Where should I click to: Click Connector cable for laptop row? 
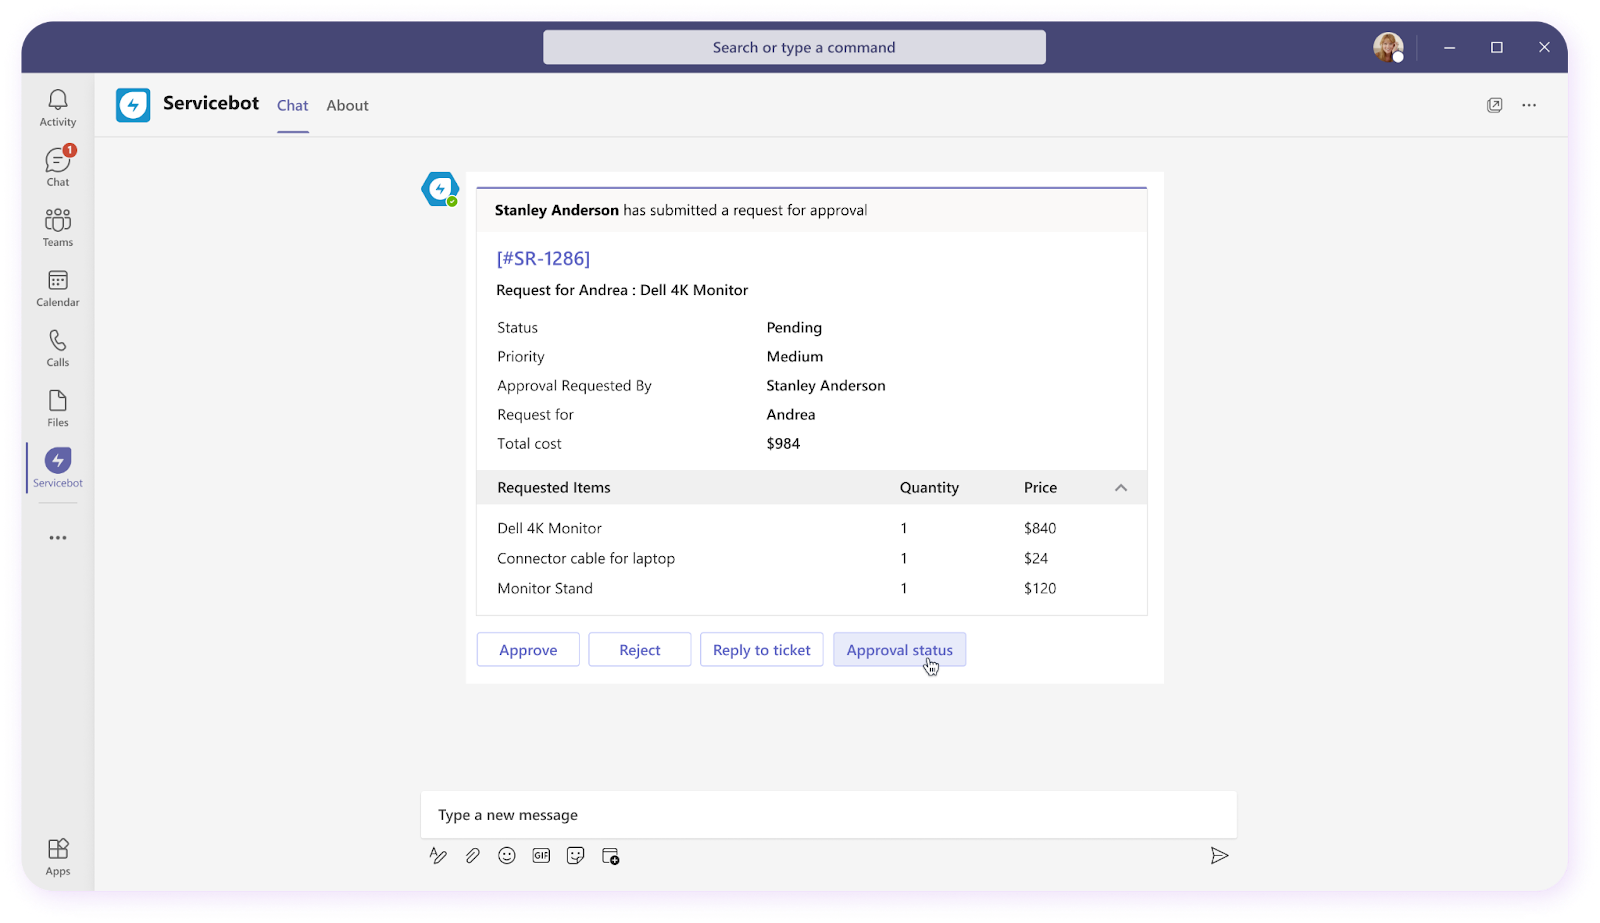tap(811, 558)
